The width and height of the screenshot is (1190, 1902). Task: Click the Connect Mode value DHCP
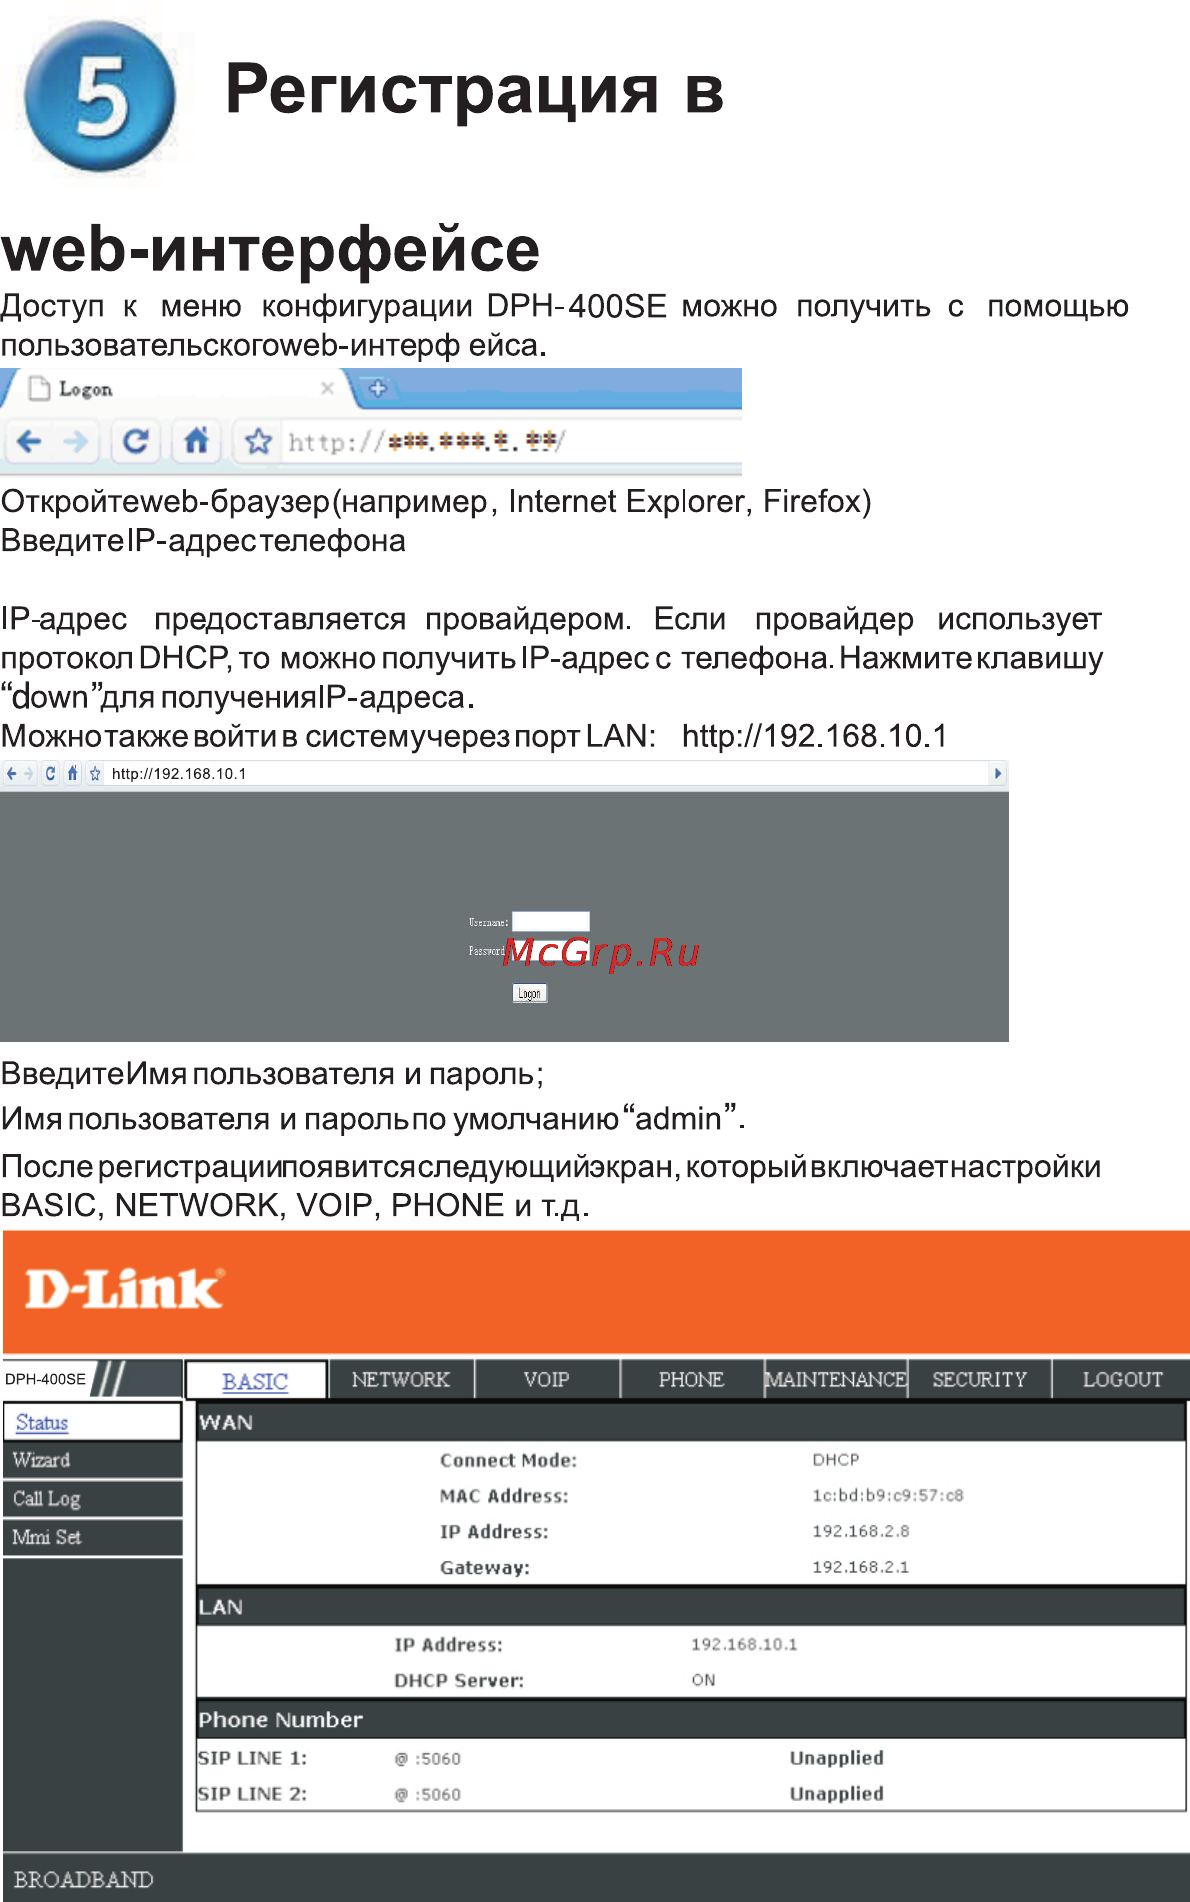[836, 1459]
